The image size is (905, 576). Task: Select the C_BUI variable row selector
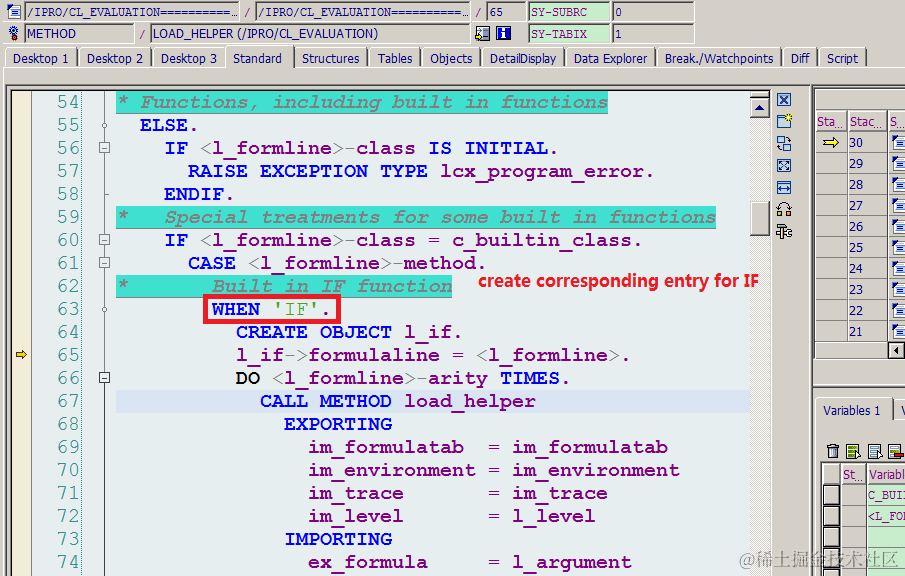coord(831,495)
